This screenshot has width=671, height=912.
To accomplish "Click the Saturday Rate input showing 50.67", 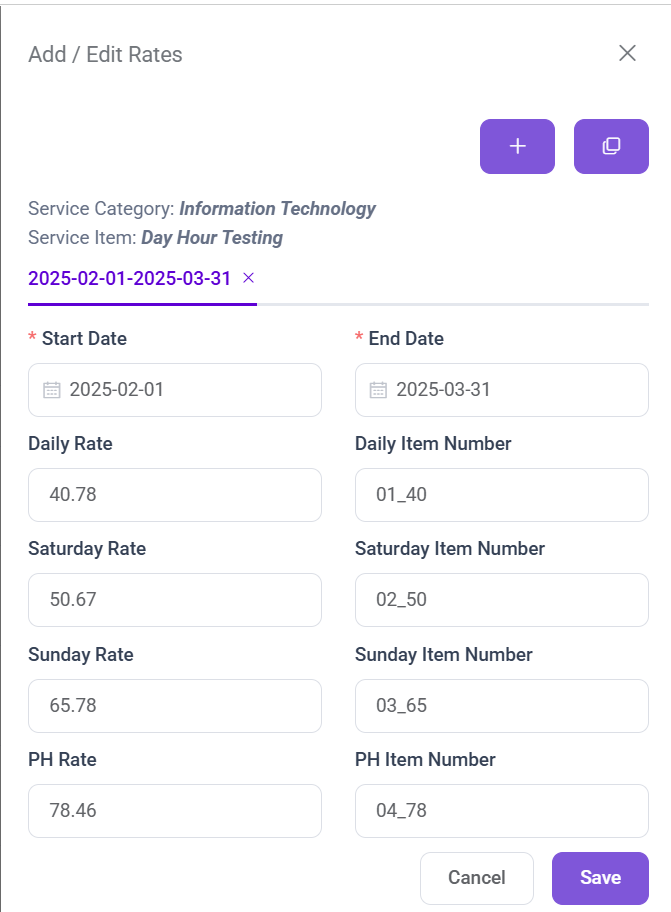I will tap(175, 600).
